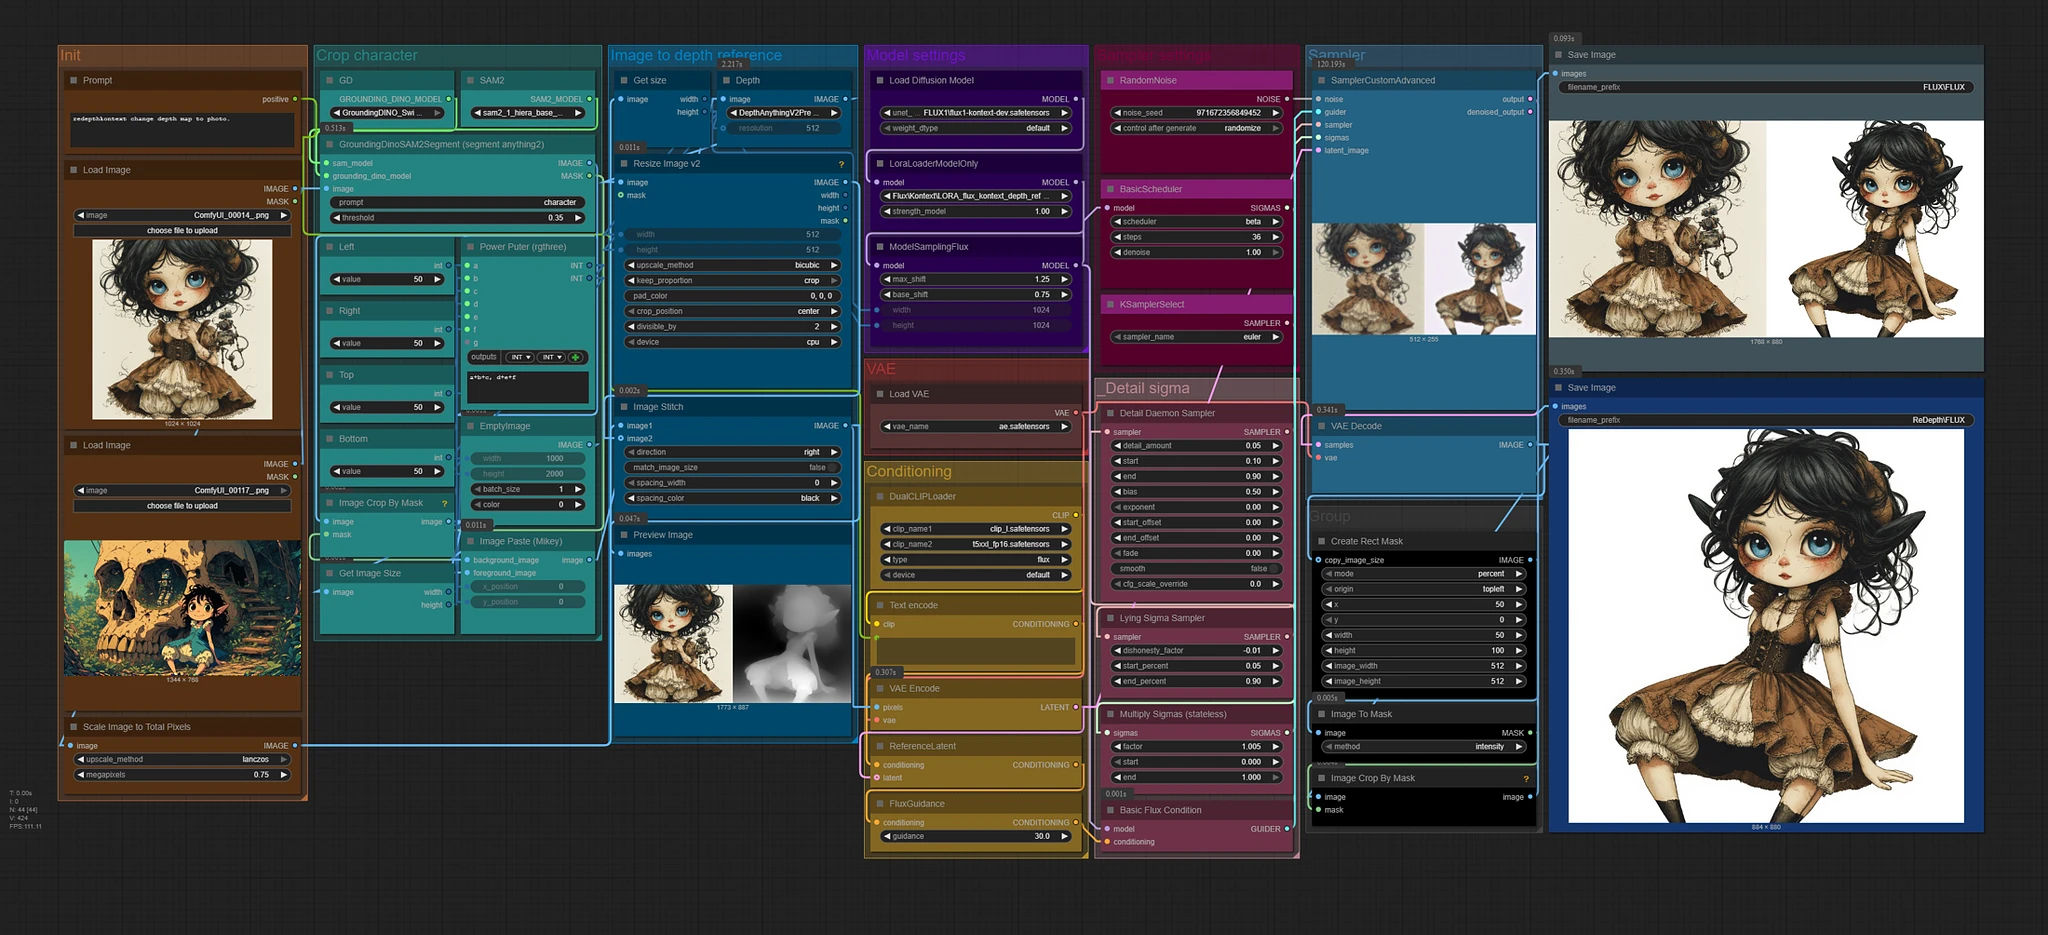The image size is (2048, 935).
Task: Collapse the KSamplerSelect node using its title dot
Action: click(x=1111, y=304)
